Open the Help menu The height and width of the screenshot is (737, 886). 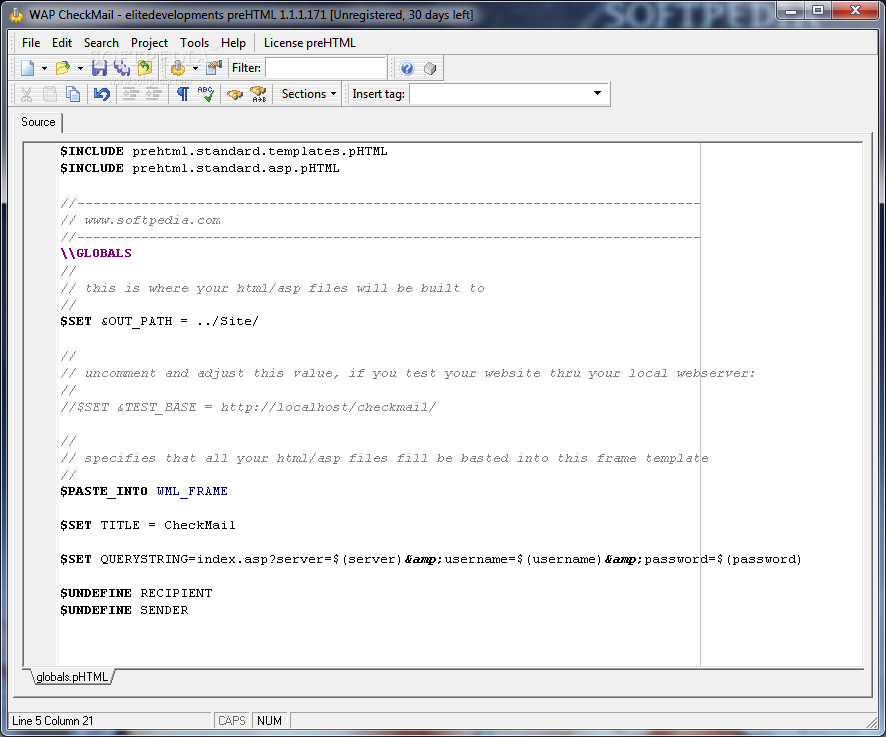(233, 43)
